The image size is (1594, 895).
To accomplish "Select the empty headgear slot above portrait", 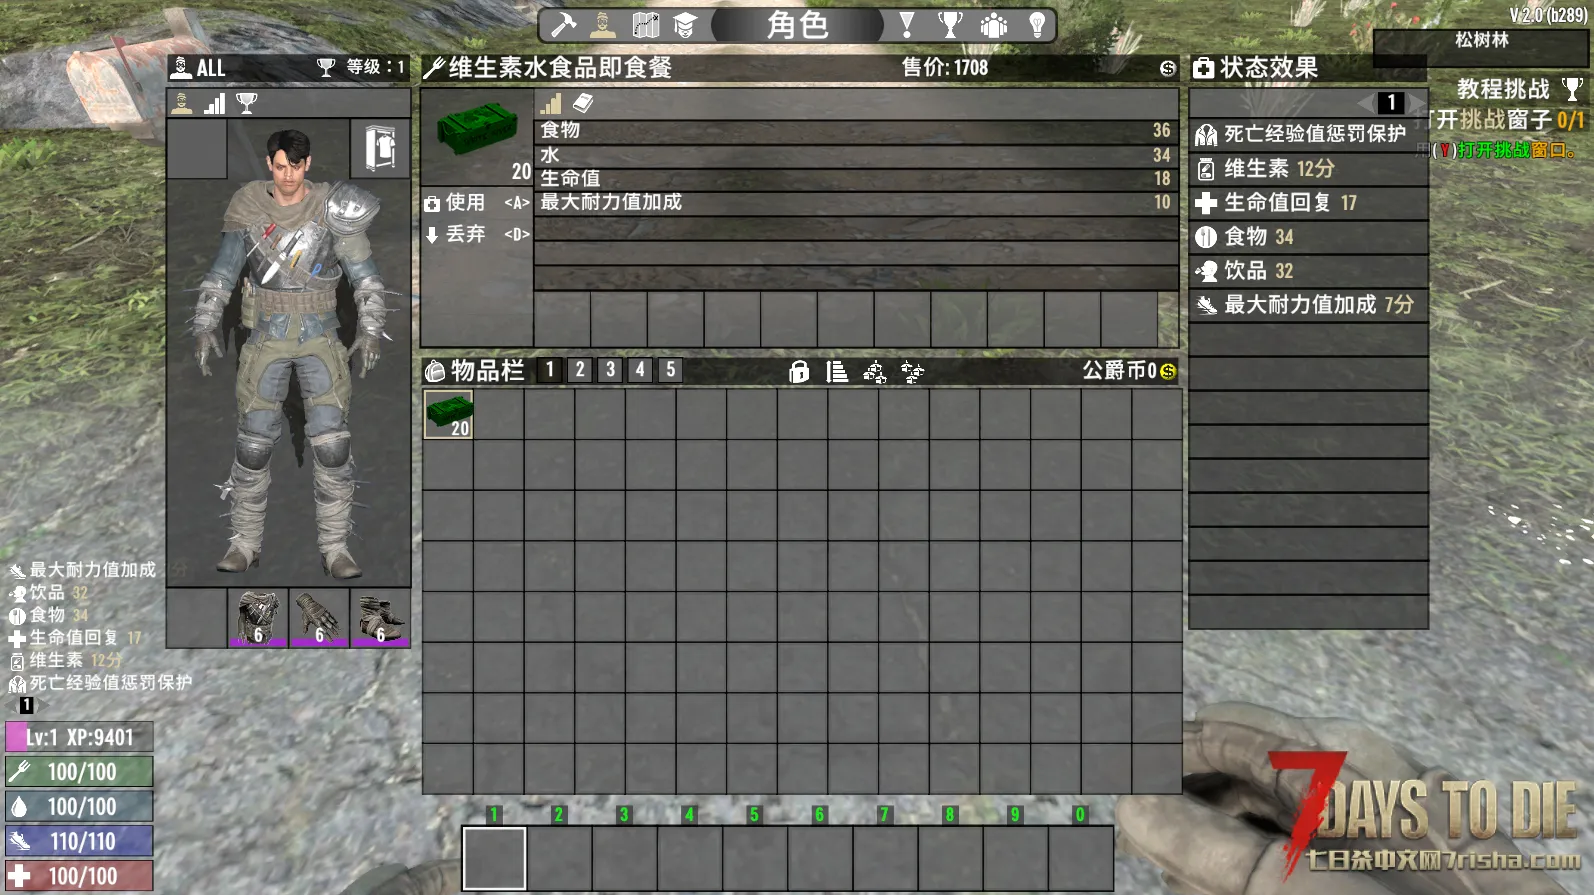I will [197, 149].
